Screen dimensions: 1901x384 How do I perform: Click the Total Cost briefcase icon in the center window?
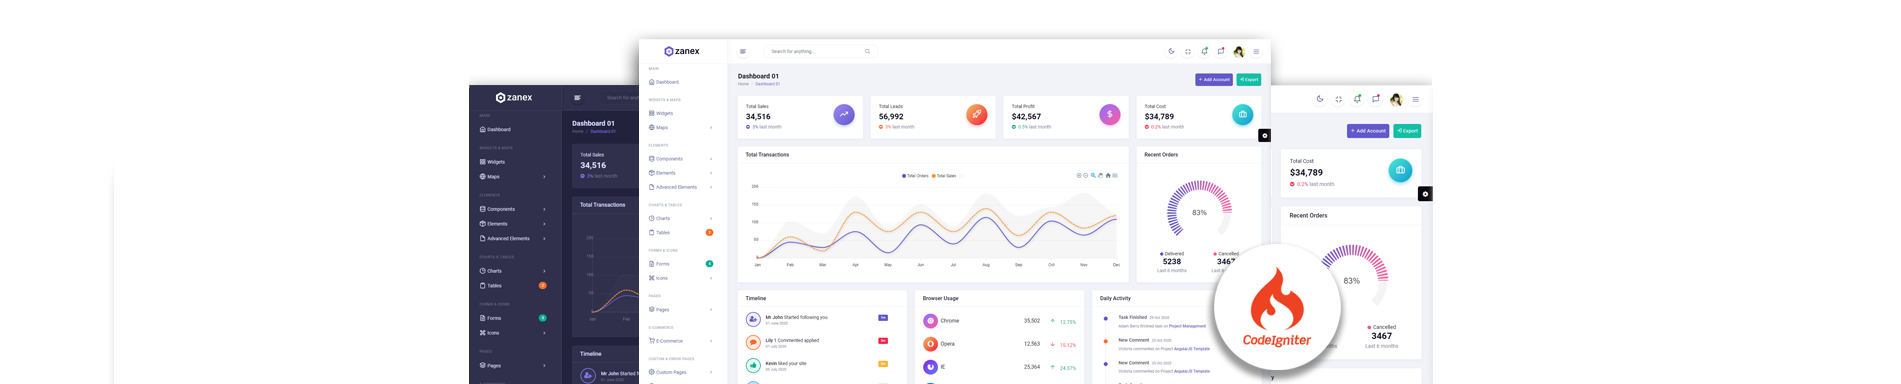click(1243, 114)
